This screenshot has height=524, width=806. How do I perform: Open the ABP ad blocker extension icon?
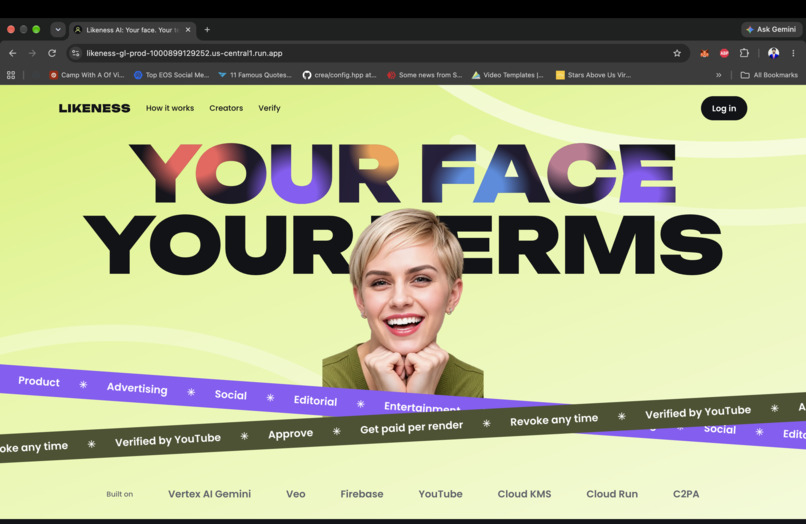click(x=724, y=53)
